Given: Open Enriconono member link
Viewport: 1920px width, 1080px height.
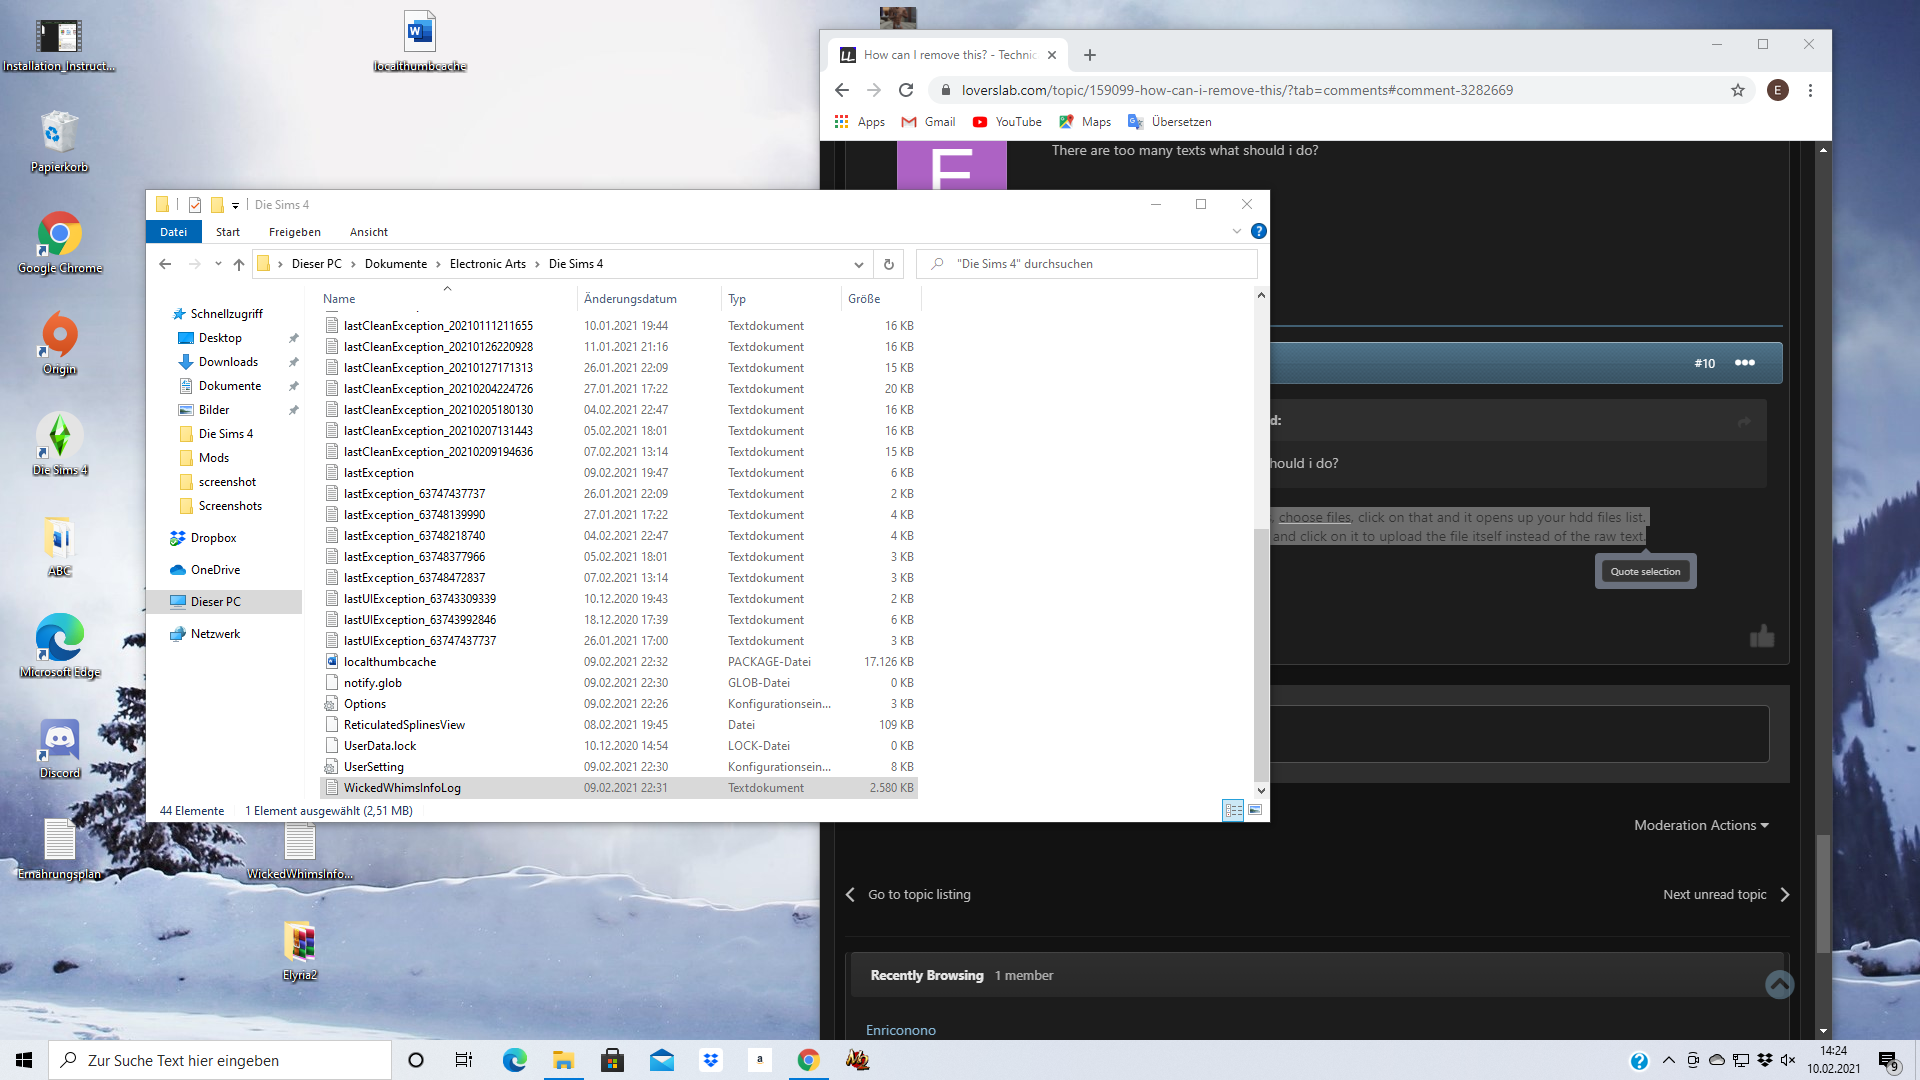Looking at the screenshot, I should 900,1030.
